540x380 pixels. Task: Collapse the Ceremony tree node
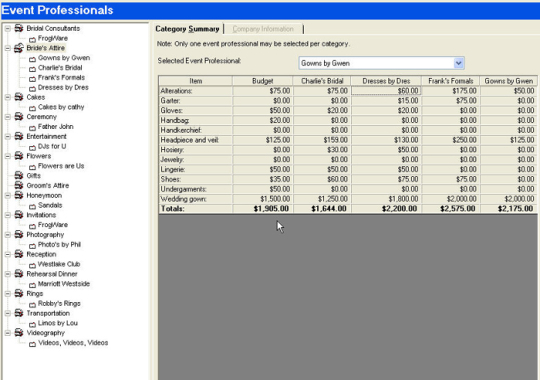[x=8, y=117]
